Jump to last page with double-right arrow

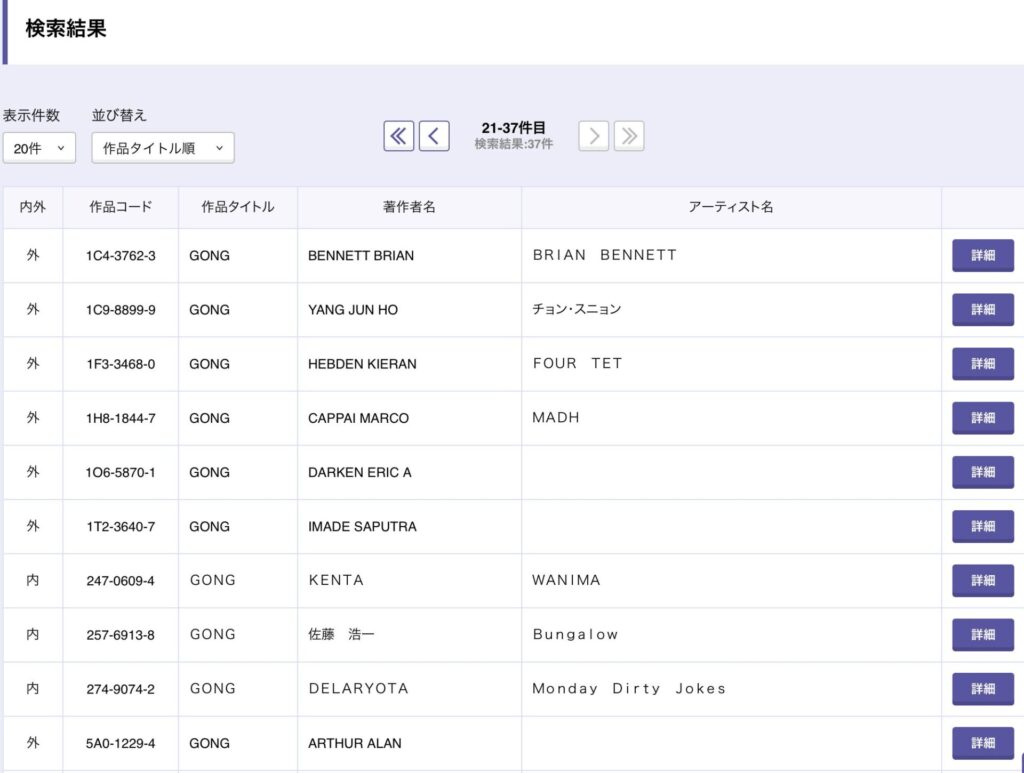[629, 136]
